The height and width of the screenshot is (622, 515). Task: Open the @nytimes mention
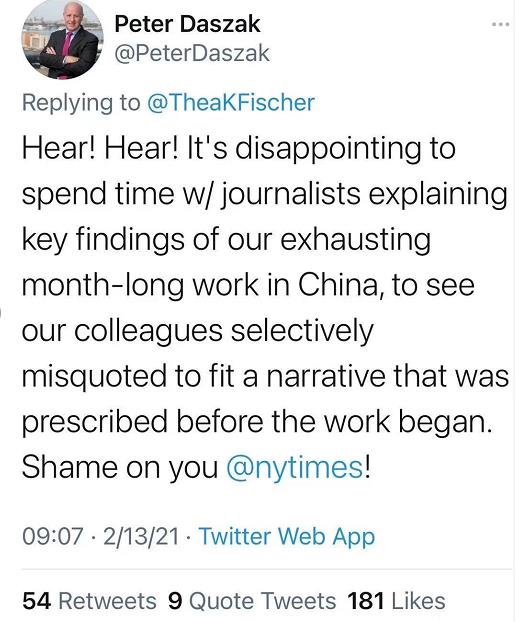(x=295, y=467)
